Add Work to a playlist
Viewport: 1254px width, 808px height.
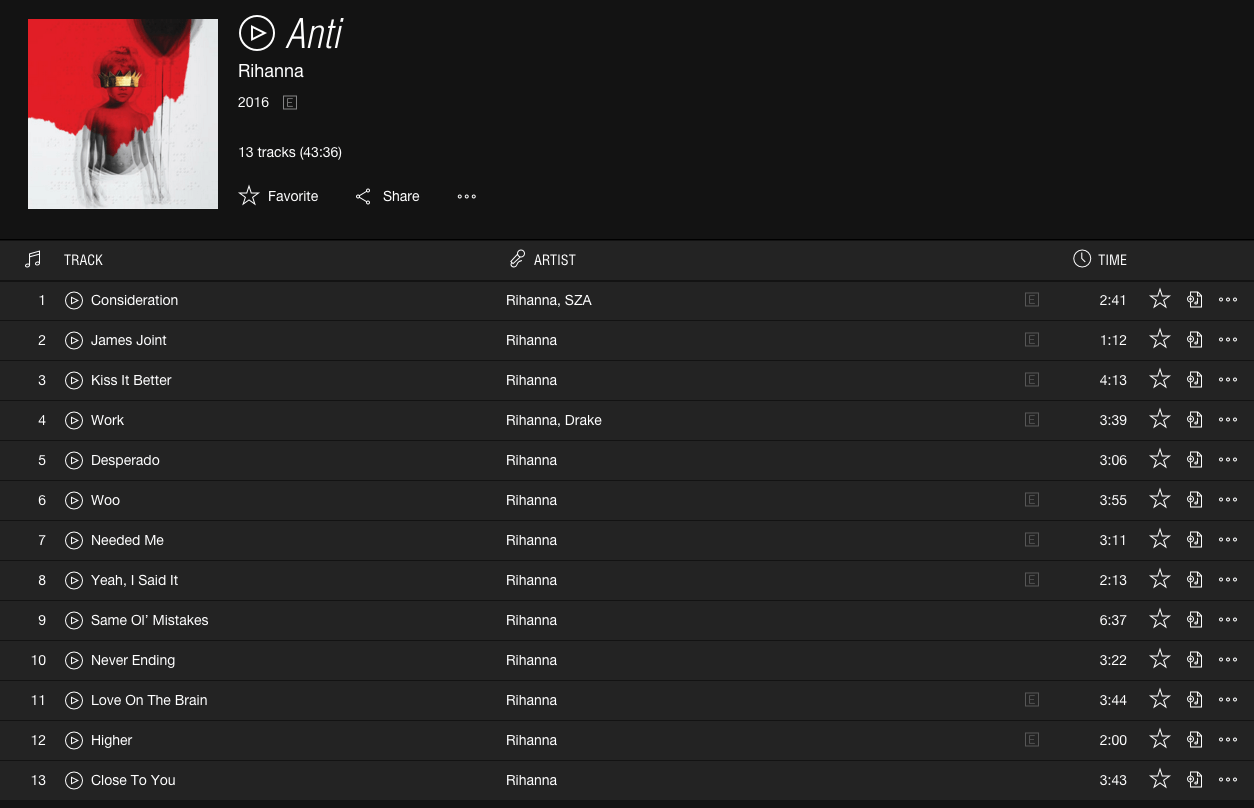pos(1194,420)
